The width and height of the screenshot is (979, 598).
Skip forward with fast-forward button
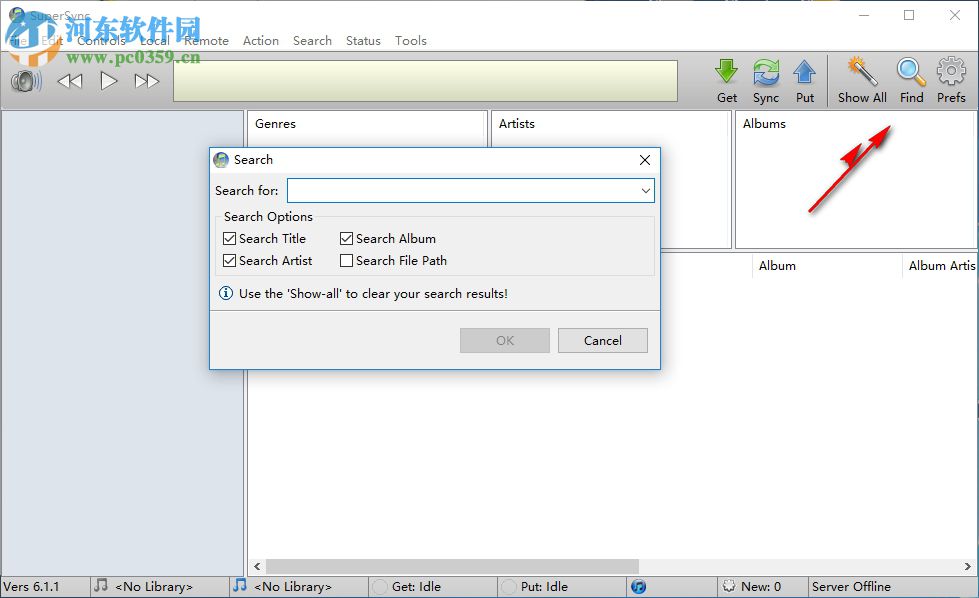coord(147,81)
